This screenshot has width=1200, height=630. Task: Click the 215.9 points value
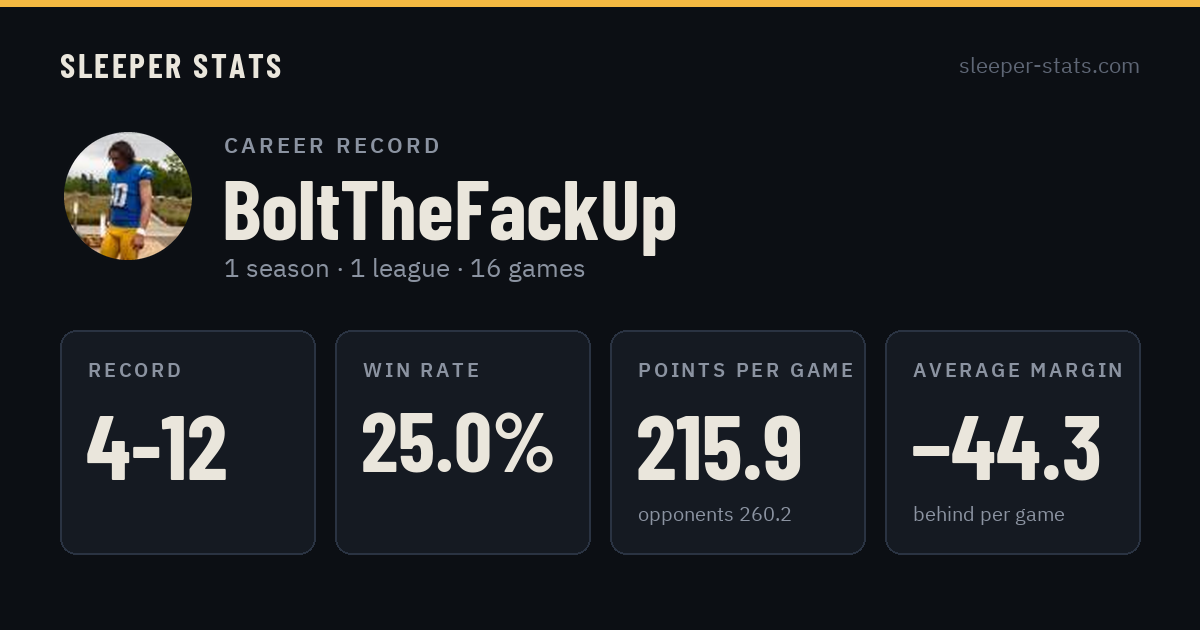(719, 447)
